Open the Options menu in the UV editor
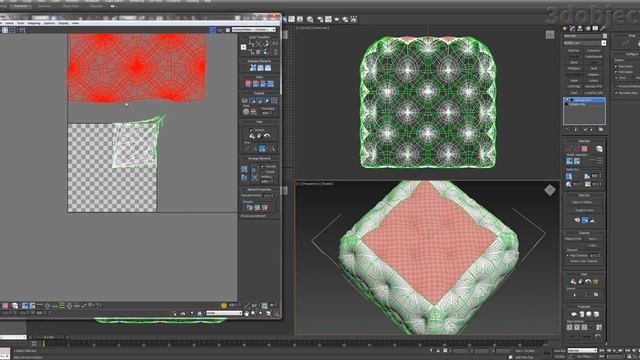 (x=49, y=23)
